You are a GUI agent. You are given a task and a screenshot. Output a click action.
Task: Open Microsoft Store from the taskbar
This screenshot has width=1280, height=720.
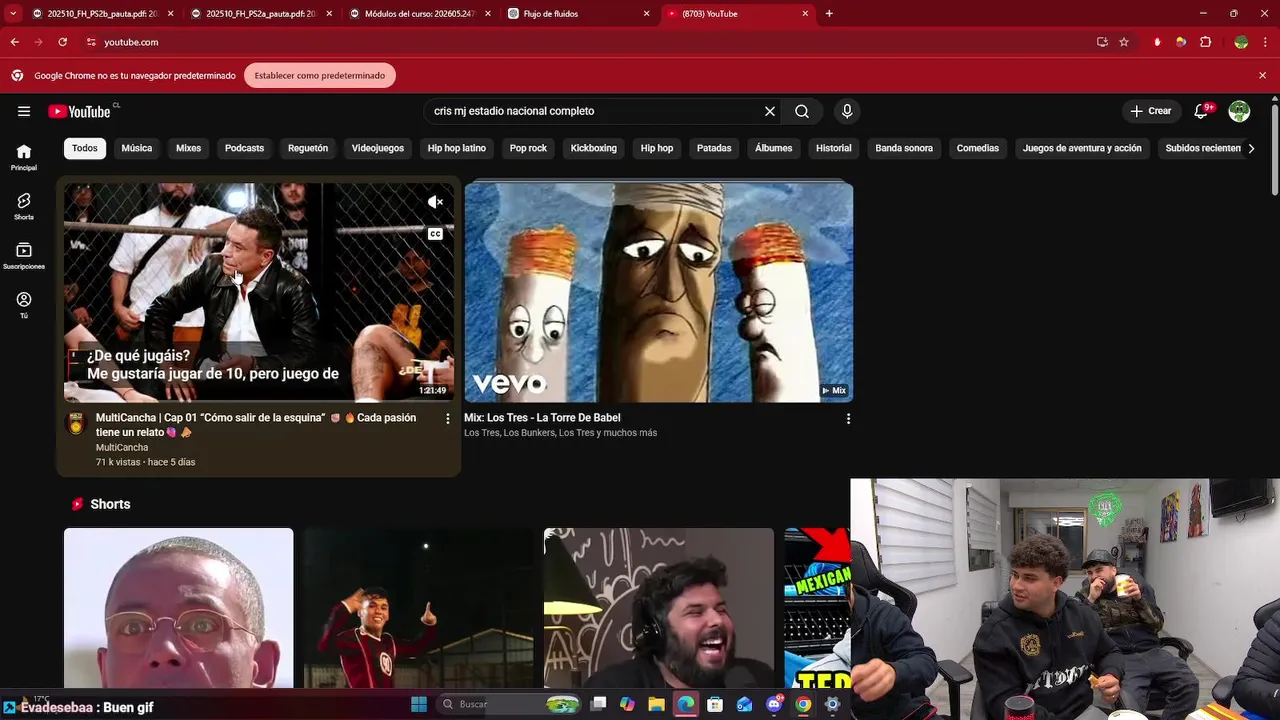(715, 704)
